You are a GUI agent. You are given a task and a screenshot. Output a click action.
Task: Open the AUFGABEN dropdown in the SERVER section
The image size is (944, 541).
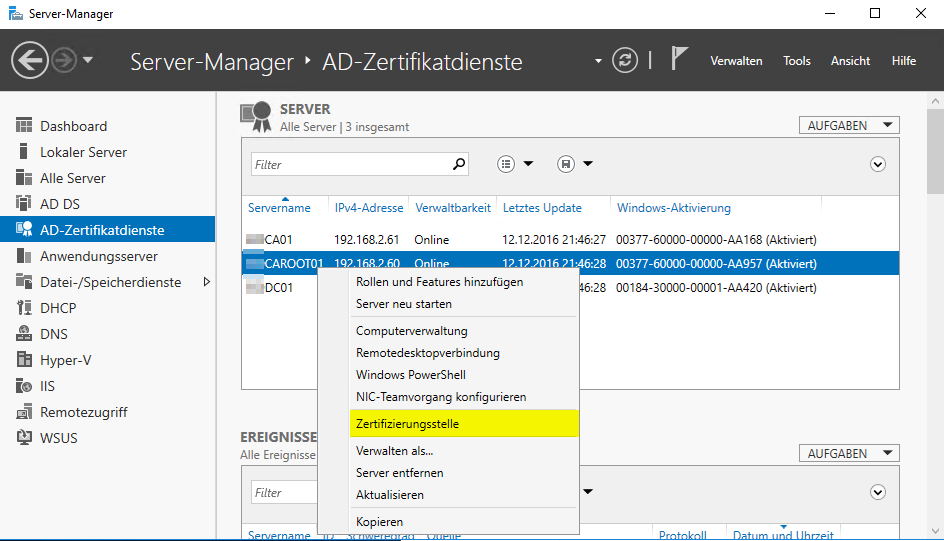[849, 125]
